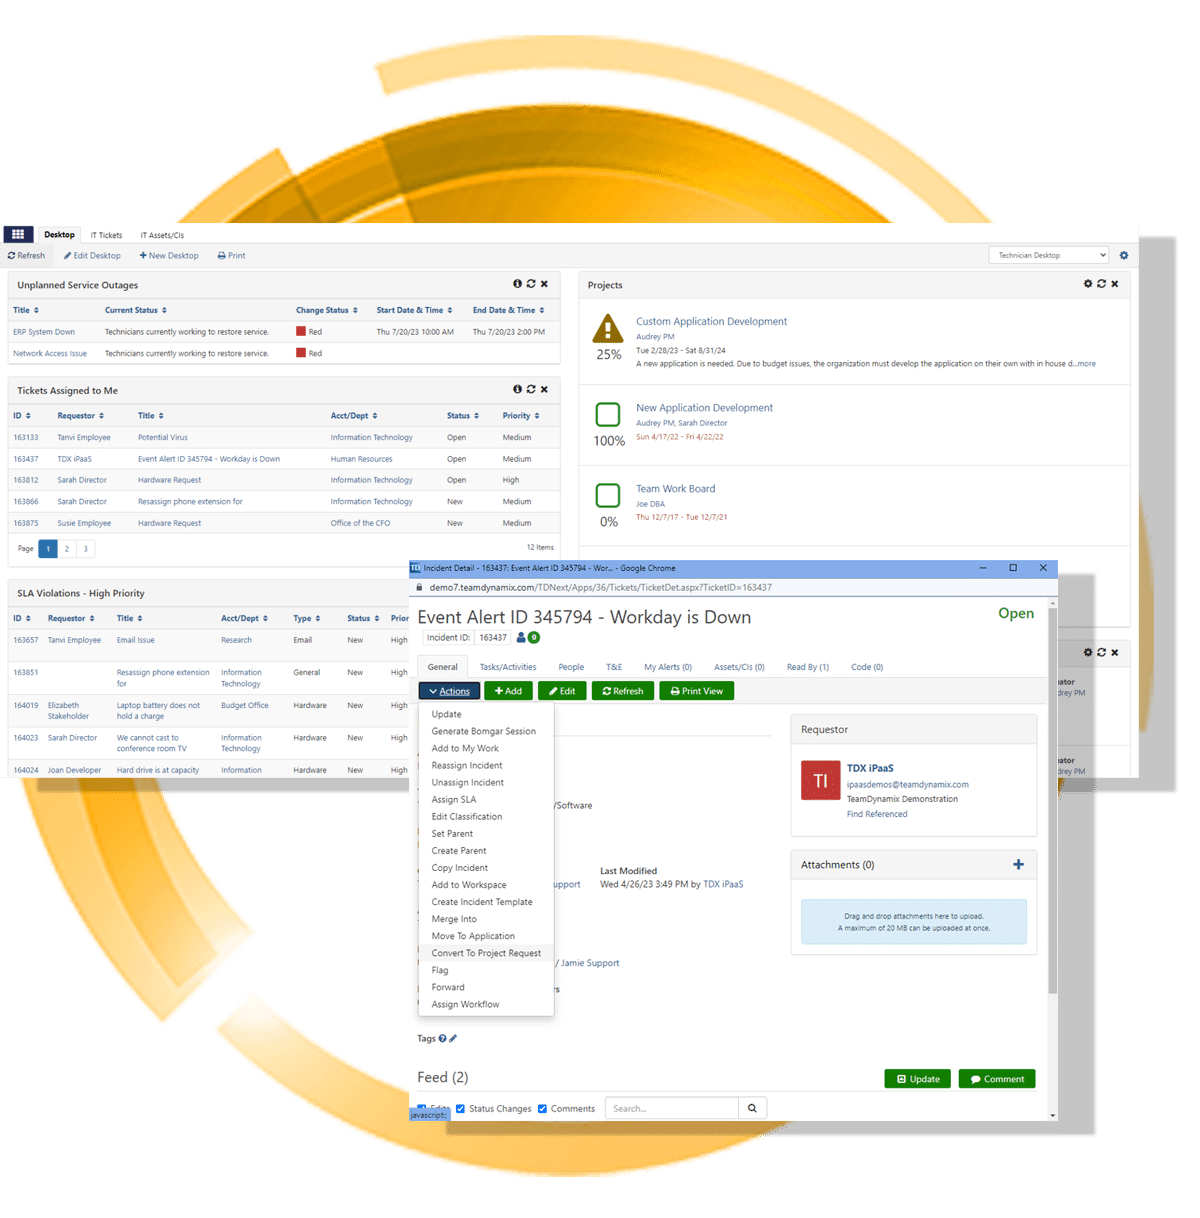The image size is (1200, 1218).
Task: Click the red status swatch for ERP System Down
Action: coord(301,332)
